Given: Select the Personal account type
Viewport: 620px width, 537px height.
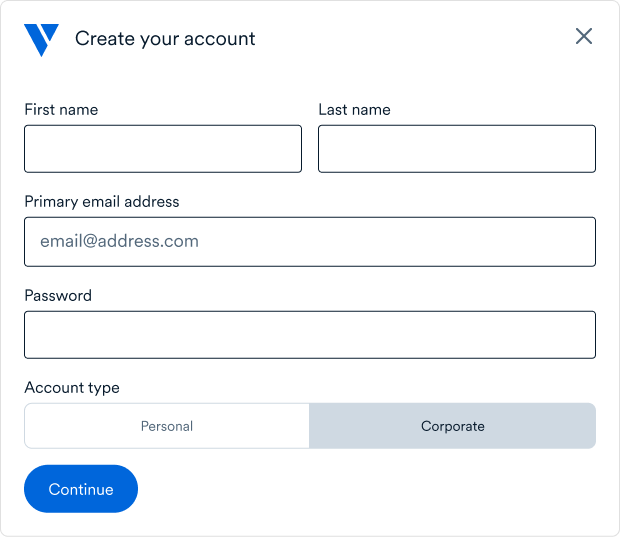Looking at the screenshot, I should coord(167,426).
